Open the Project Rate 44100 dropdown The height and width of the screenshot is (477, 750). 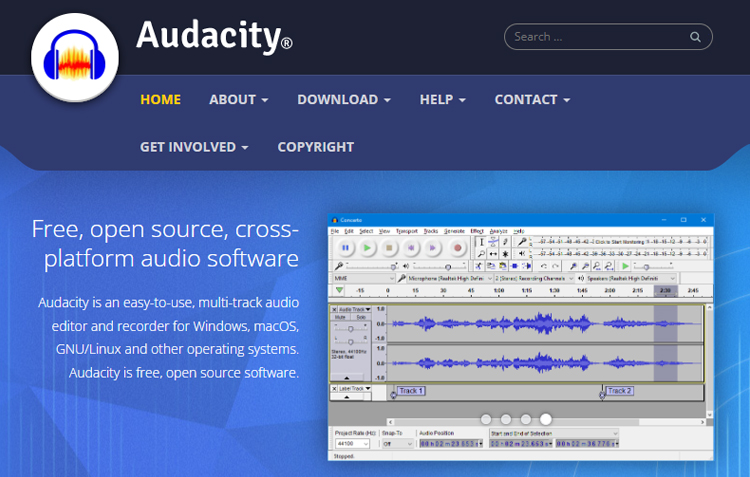tap(352, 444)
